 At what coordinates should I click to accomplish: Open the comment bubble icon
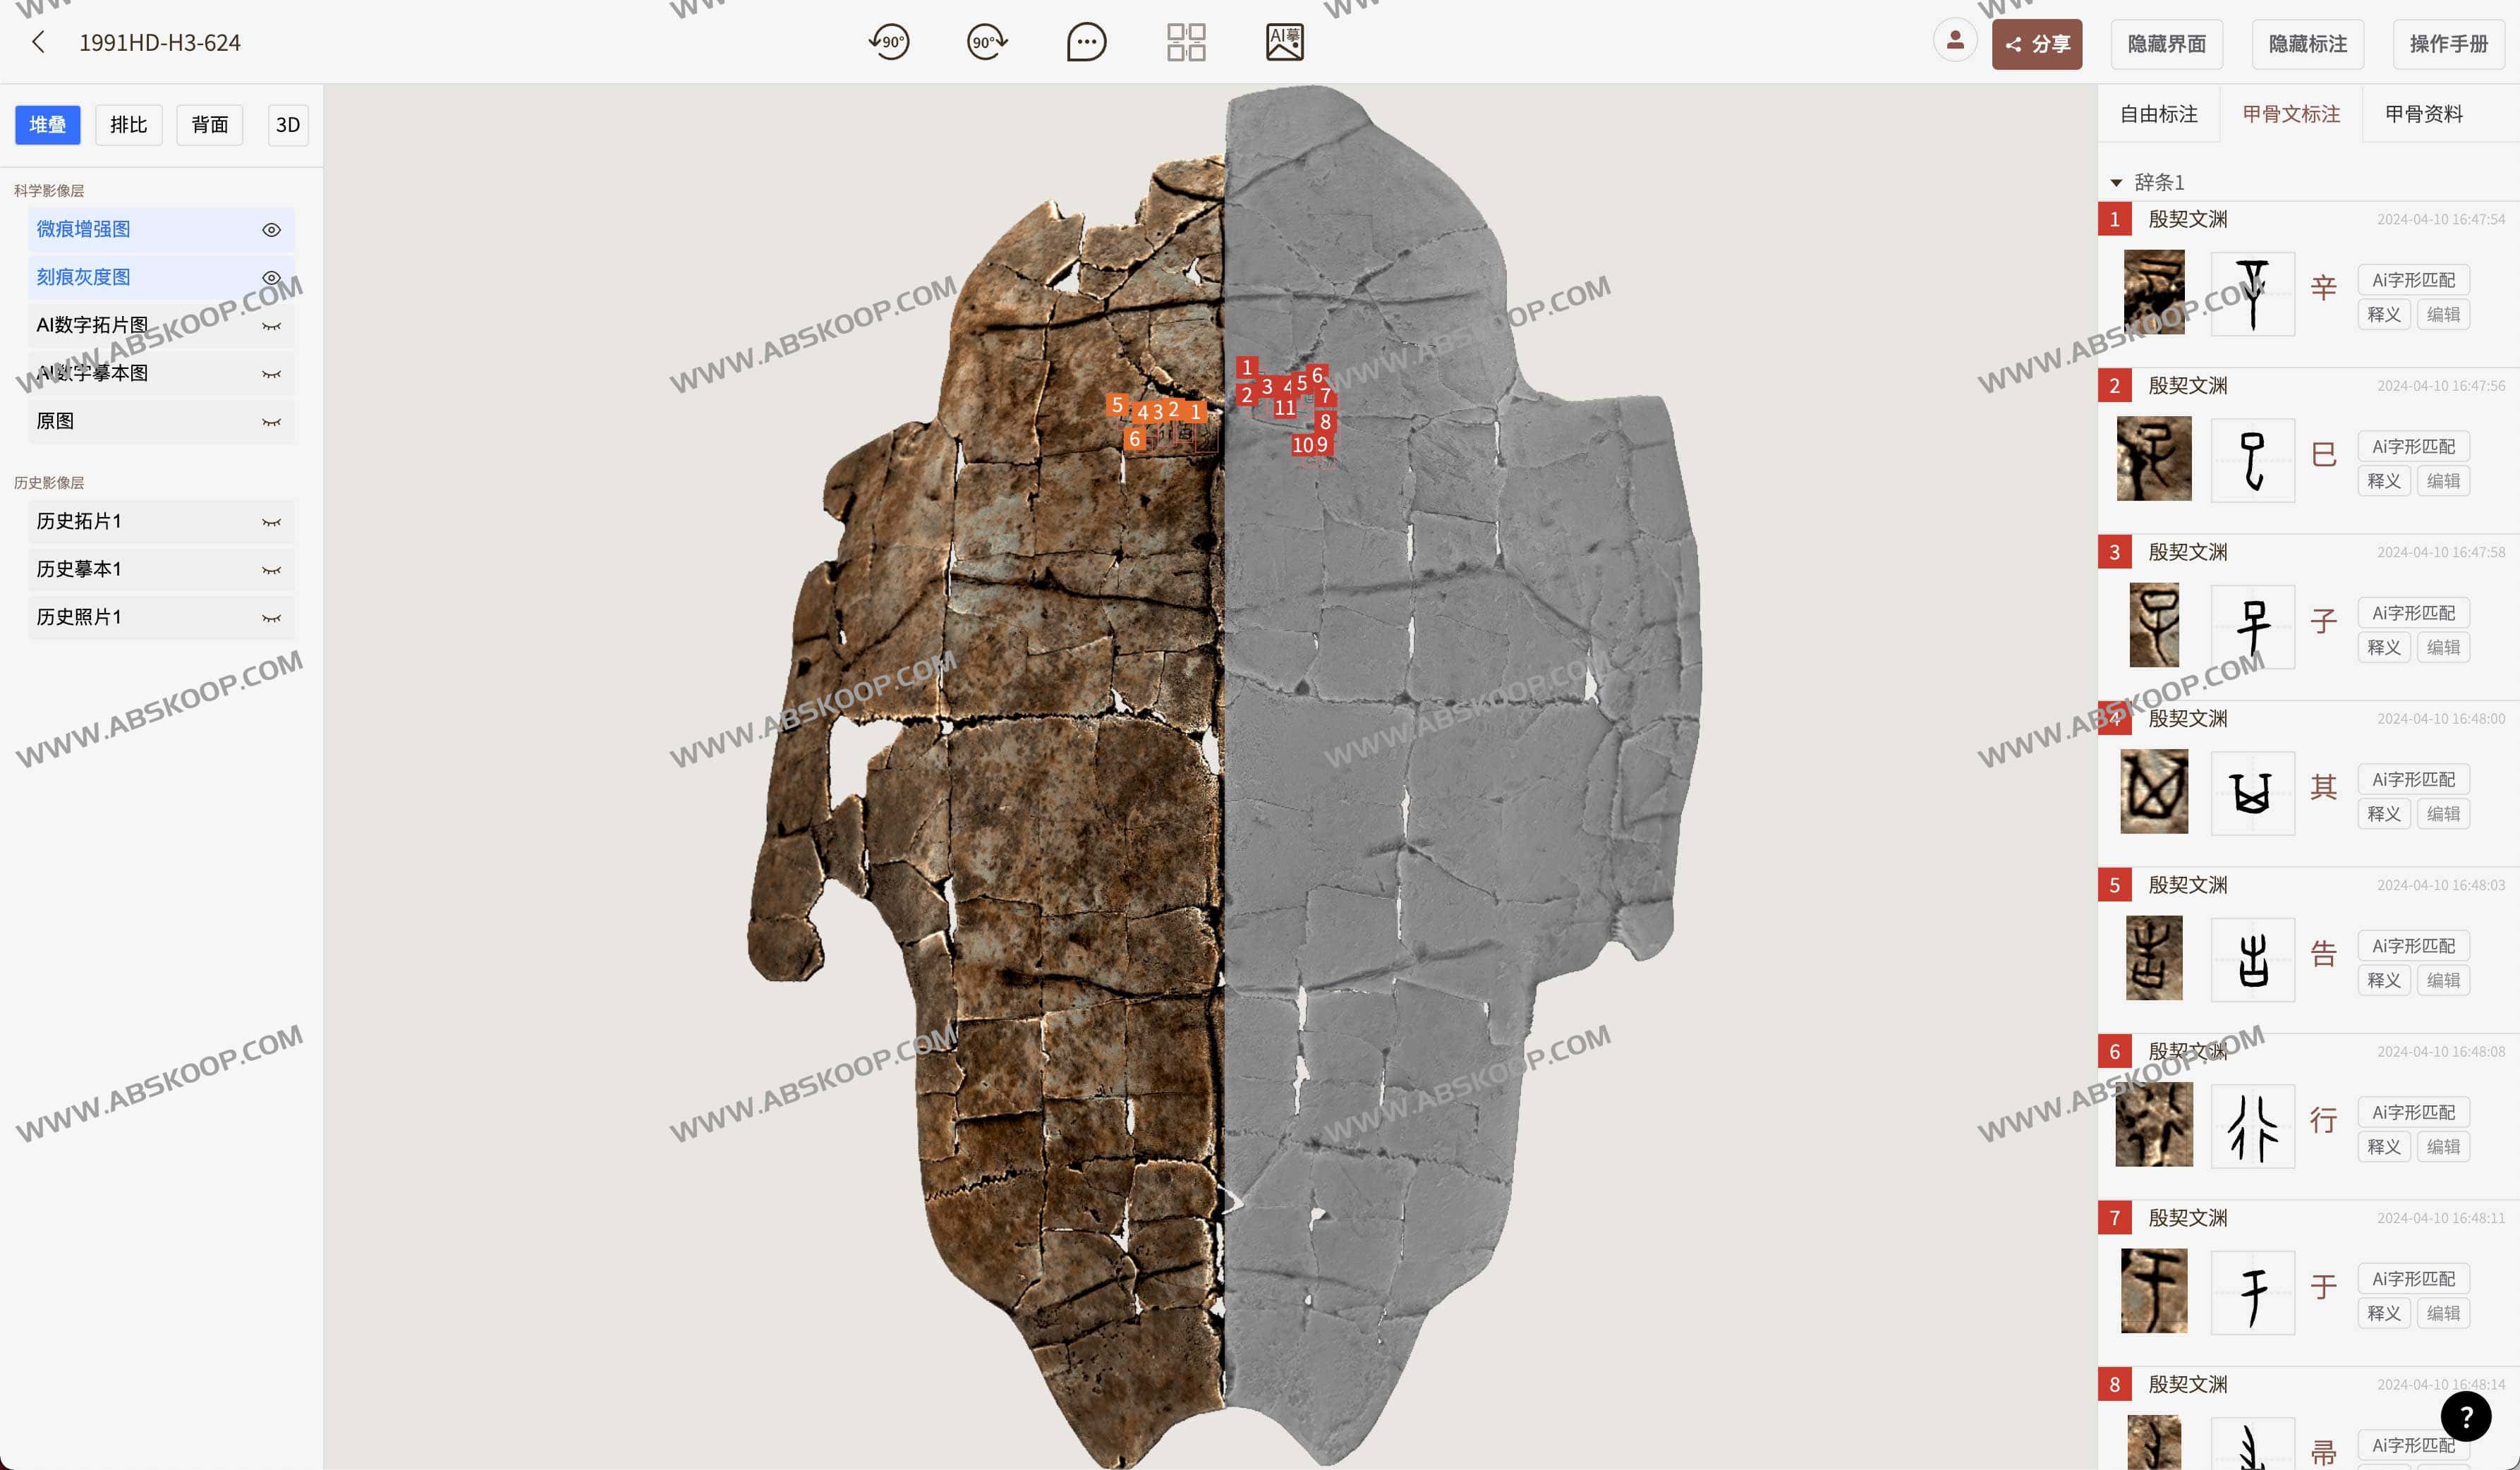1086,42
